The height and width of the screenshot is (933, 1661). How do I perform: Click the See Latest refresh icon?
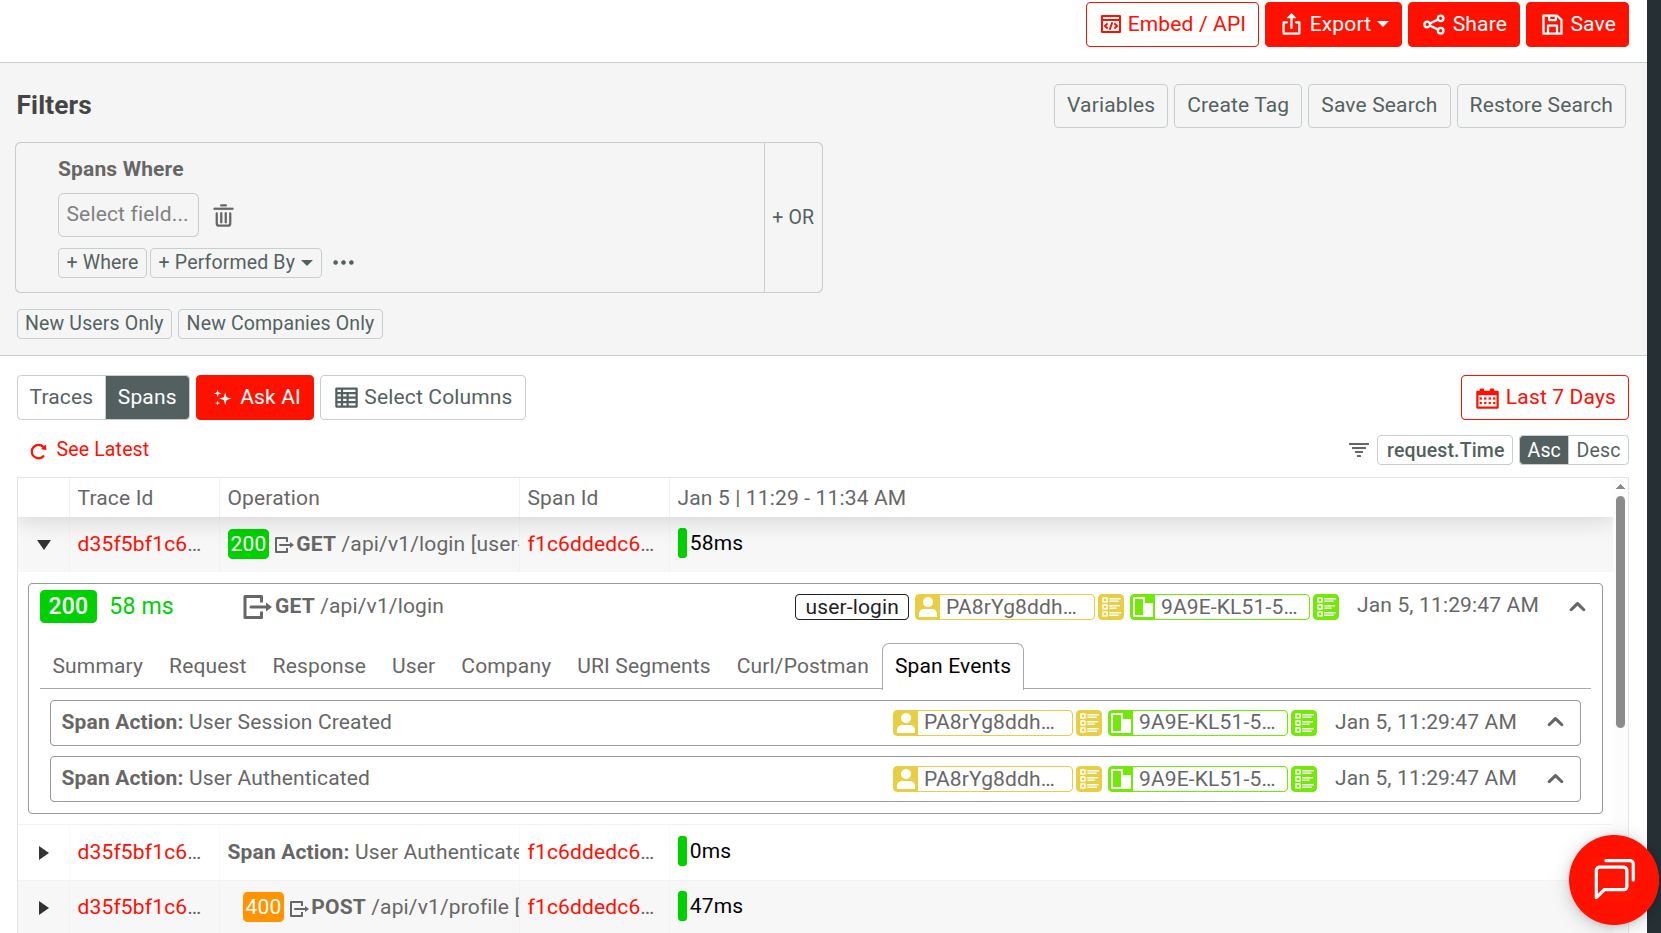tap(37, 450)
